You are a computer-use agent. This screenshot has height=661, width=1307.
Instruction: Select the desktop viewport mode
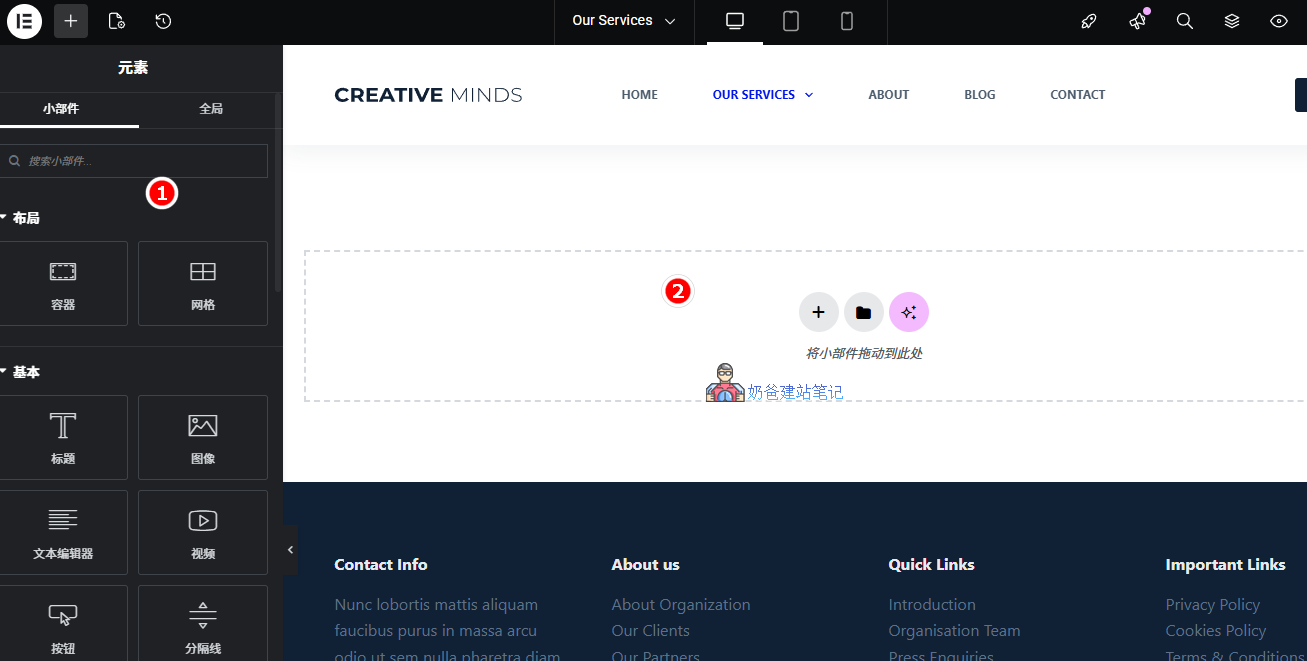pos(734,21)
